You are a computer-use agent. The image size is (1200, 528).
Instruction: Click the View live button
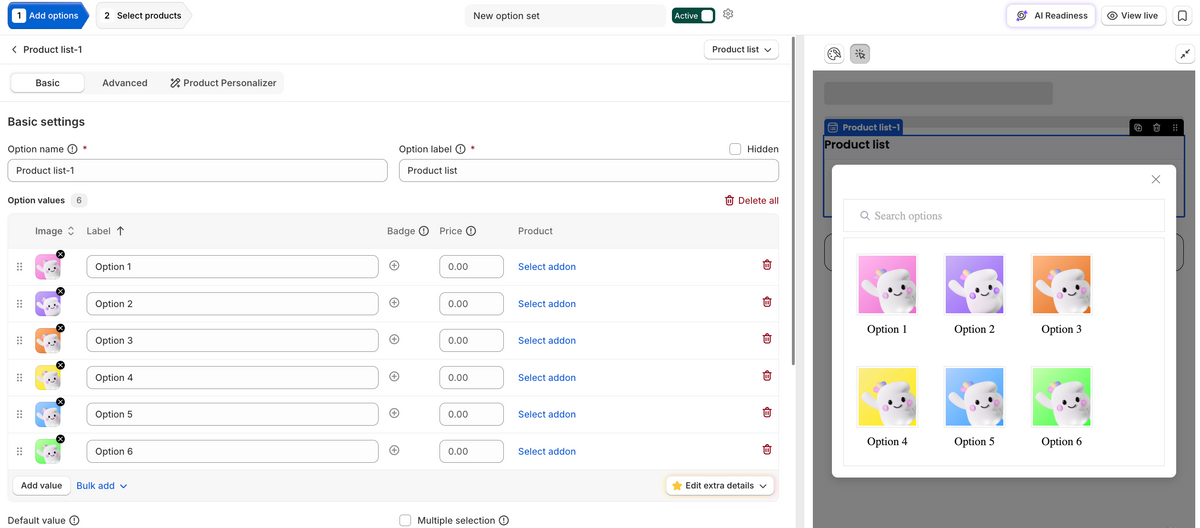[x=1132, y=16]
